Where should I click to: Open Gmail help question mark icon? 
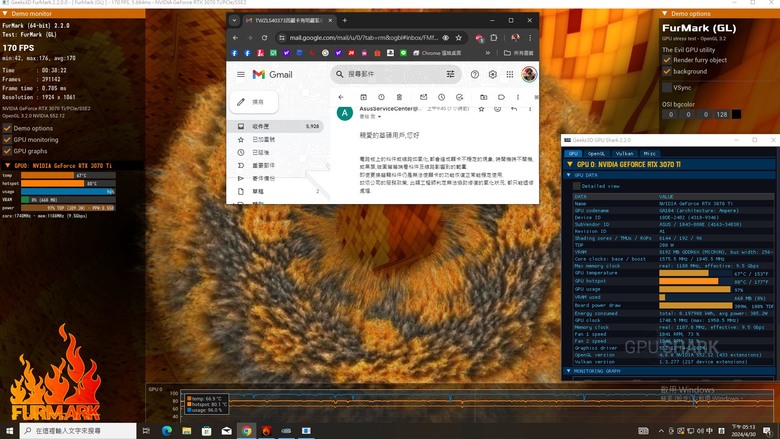(475, 75)
